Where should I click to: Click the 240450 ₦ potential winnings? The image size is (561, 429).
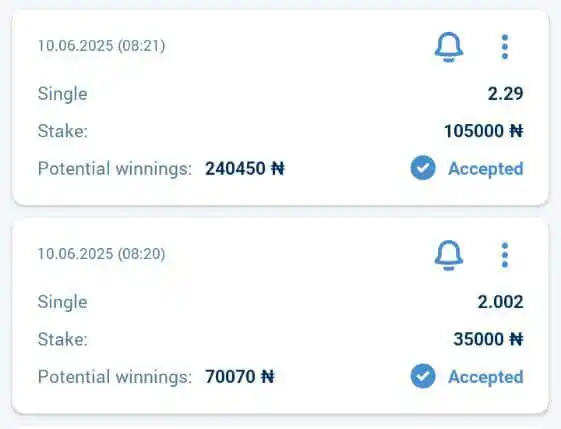[x=245, y=169]
